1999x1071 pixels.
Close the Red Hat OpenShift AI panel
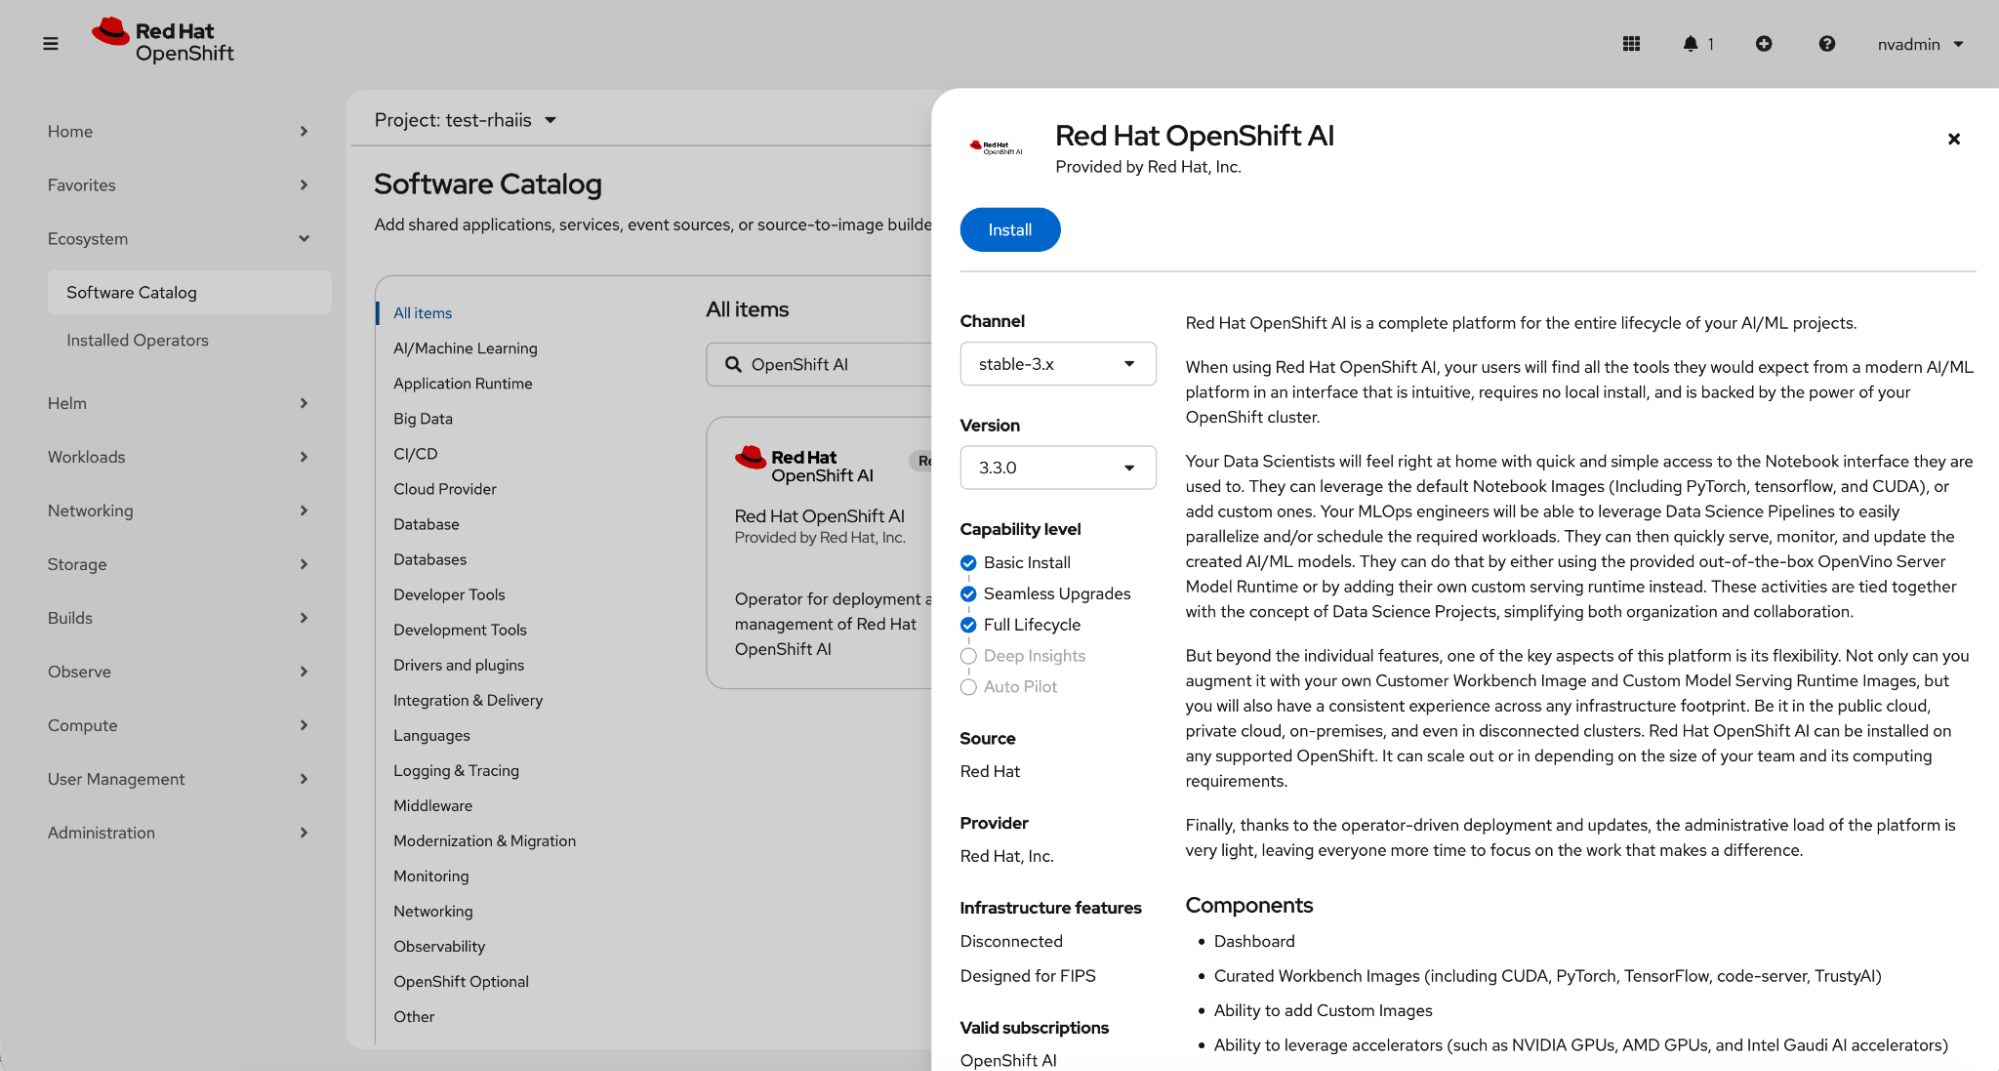(1953, 139)
